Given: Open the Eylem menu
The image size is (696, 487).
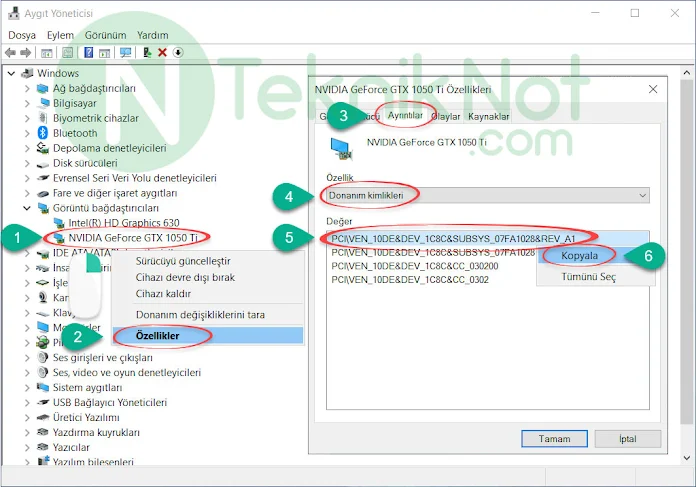Looking at the screenshot, I should 60,35.
